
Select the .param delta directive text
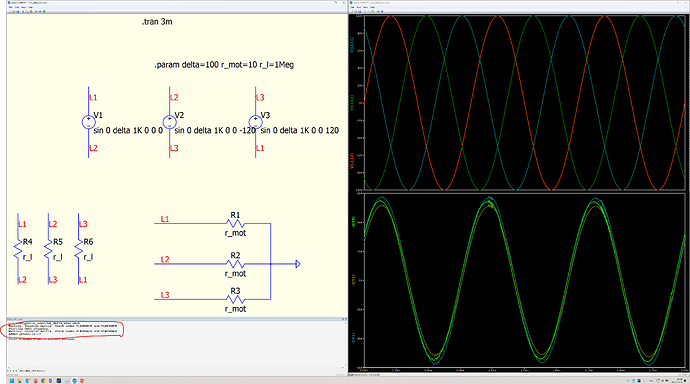tap(224, 65)
